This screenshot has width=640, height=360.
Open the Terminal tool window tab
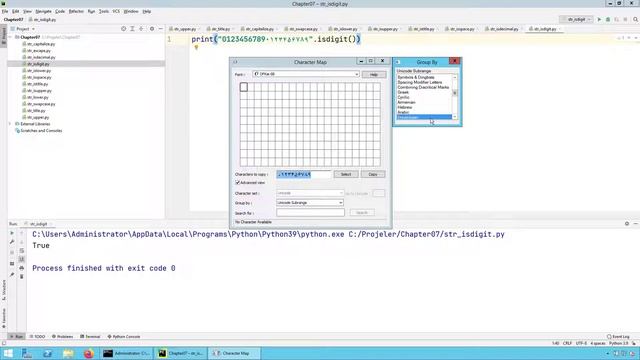pyautogui.click(x=90, y=337)
